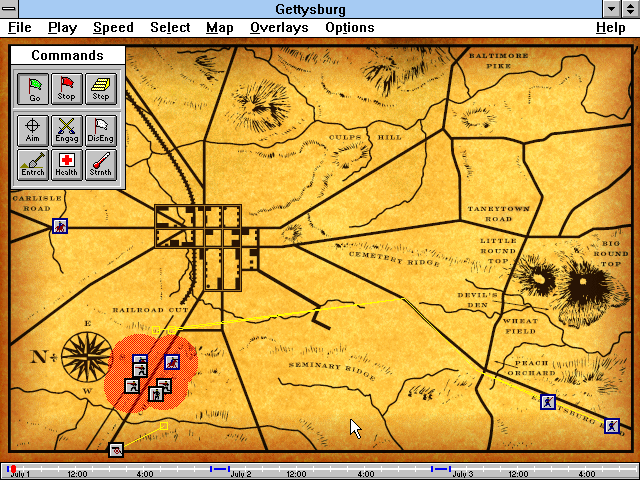Jump to 12:00 on July 3 timeline
640x480 pixels.
[519, 475]
